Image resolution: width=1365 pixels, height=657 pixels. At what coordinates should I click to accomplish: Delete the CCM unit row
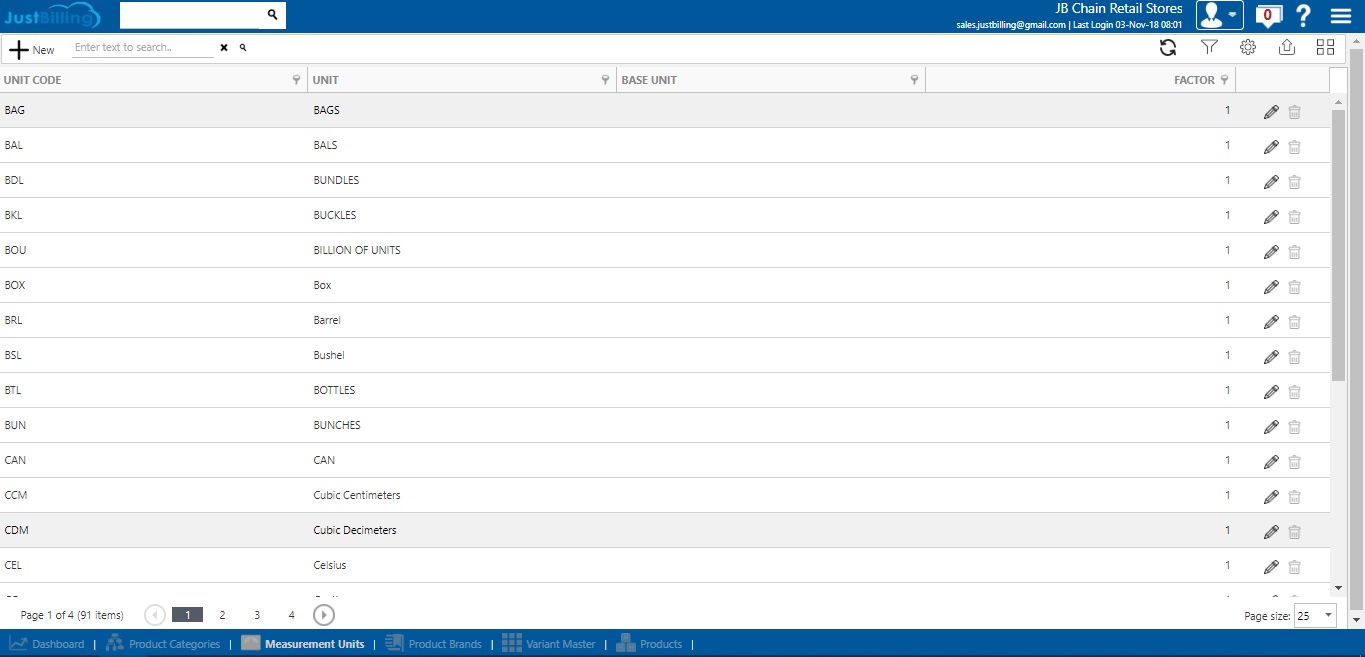point(1294,497)
